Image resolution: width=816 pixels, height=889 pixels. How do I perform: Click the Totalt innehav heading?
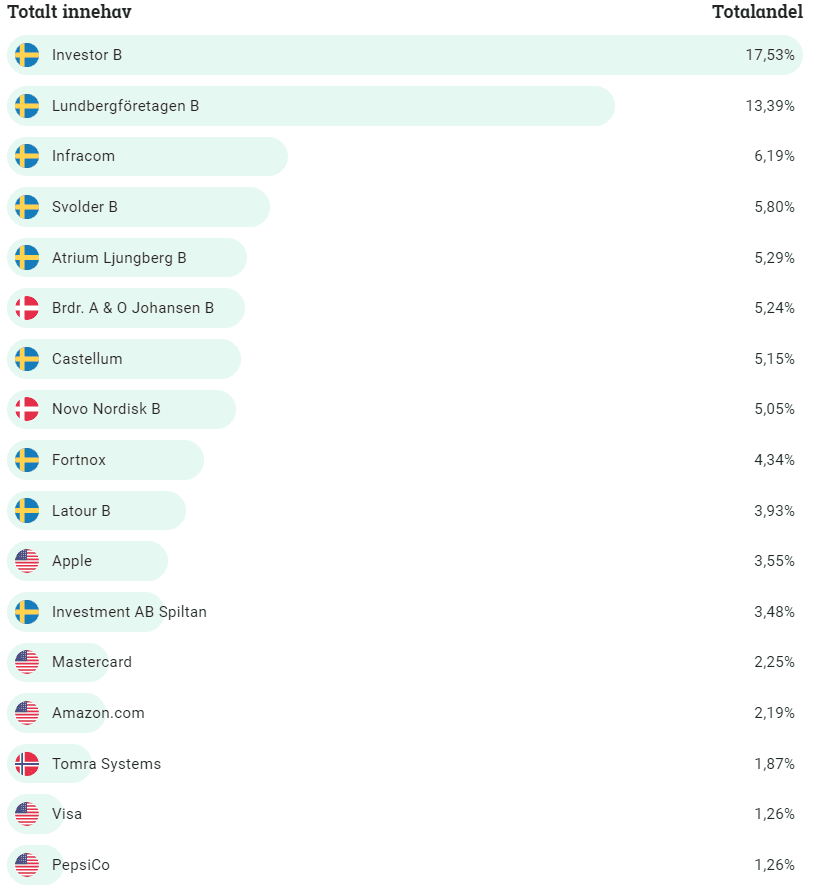tap(70, 12)
